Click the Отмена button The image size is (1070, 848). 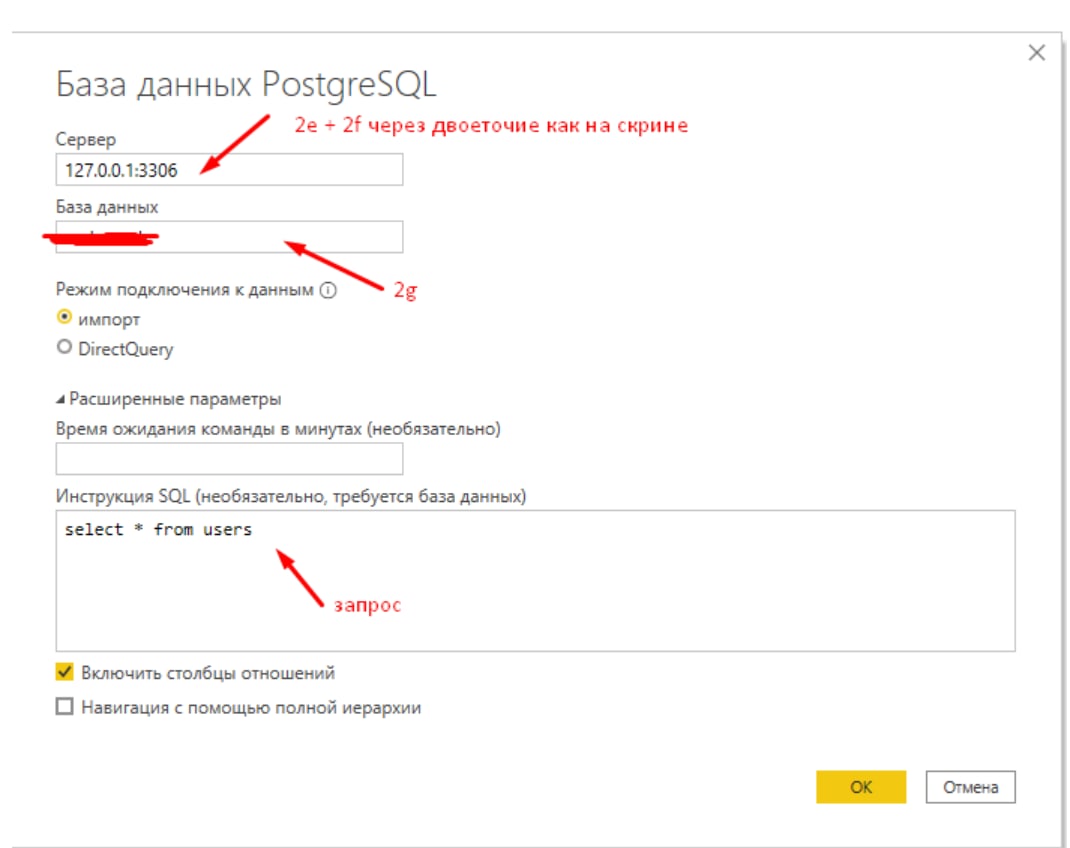click(970, 787)
